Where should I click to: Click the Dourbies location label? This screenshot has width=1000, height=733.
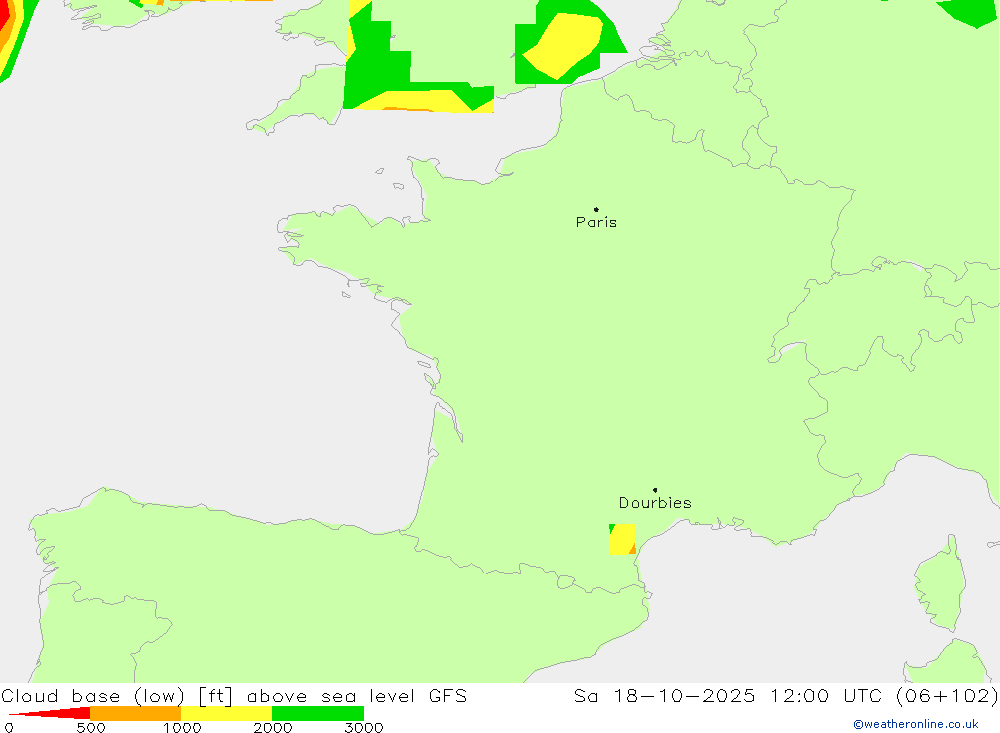[x=655, y=503]
